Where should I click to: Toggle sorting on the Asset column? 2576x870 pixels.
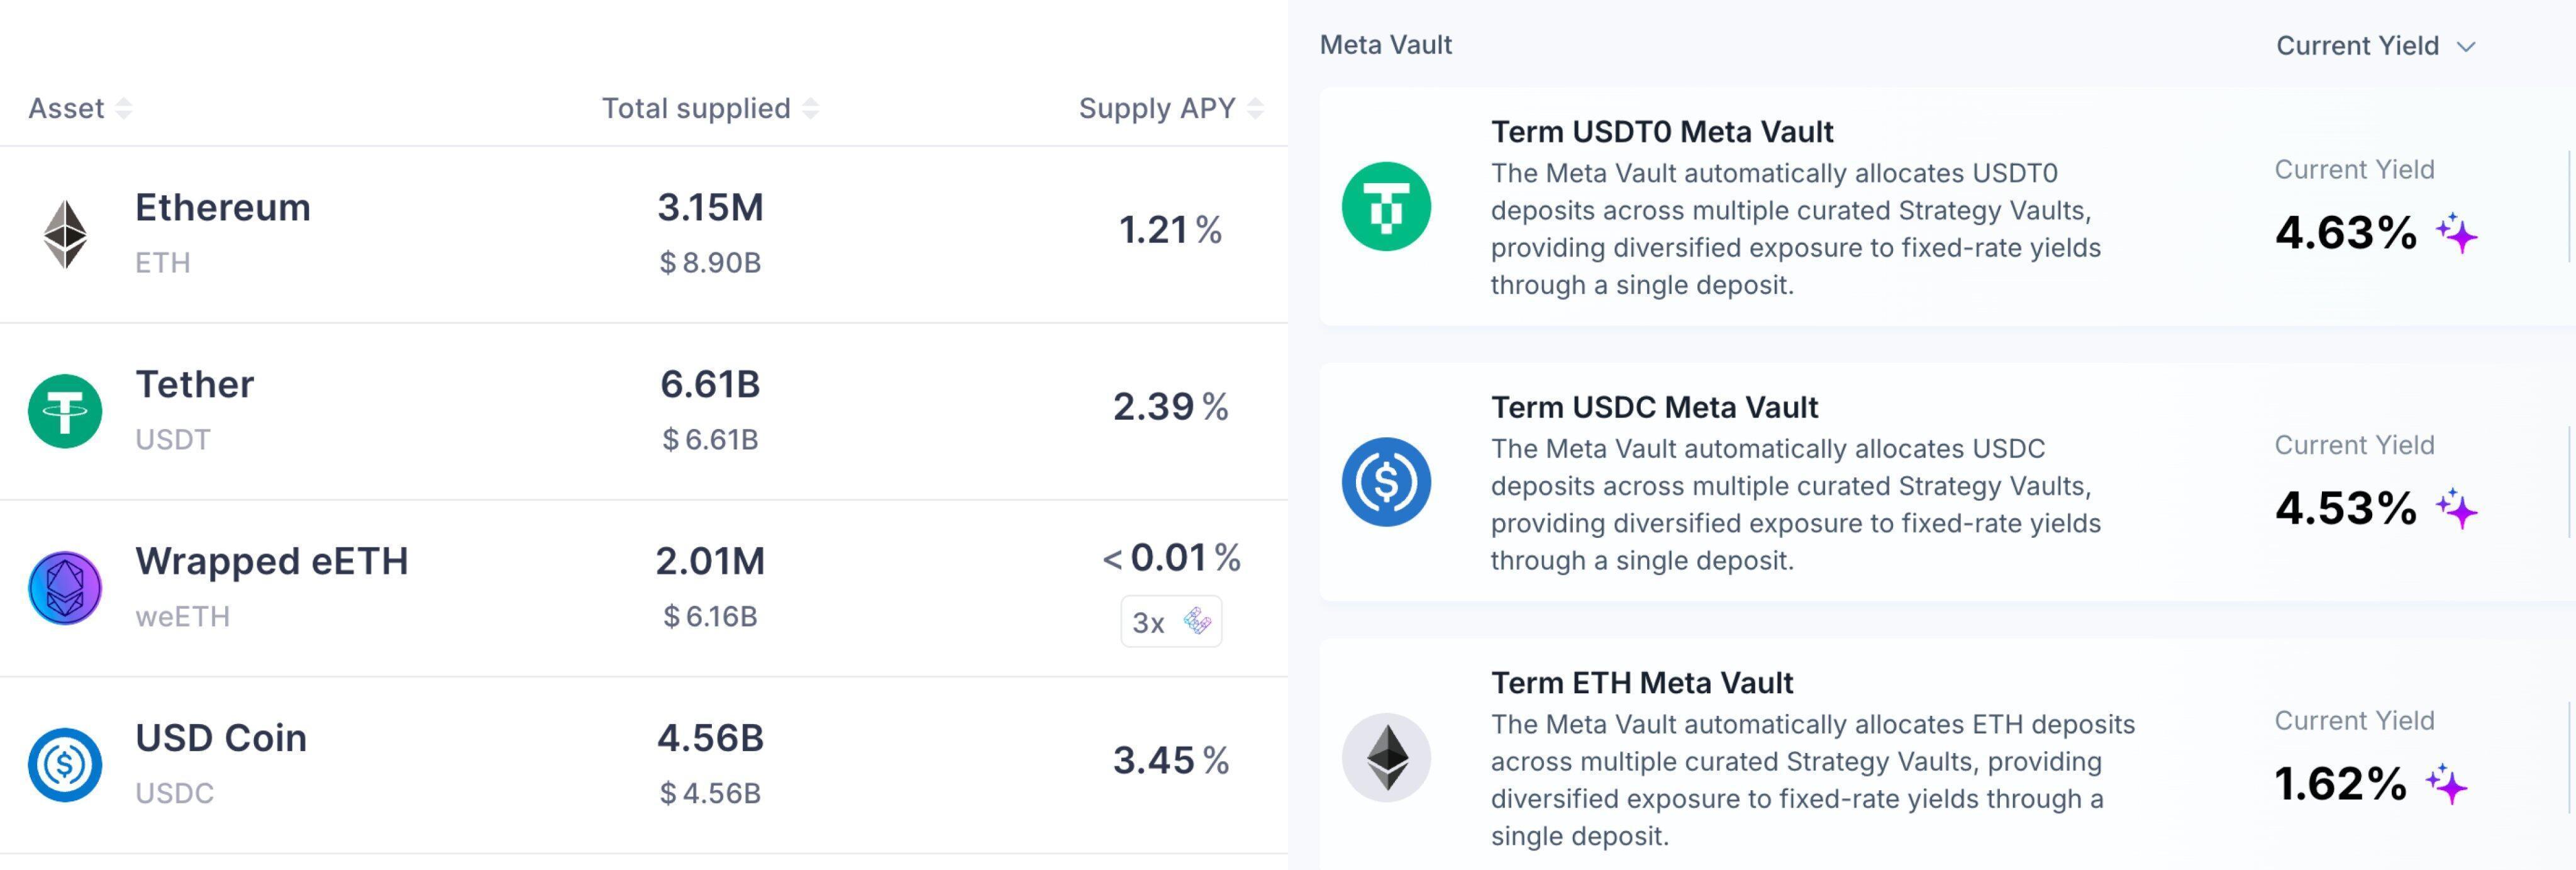pos(123,108)
